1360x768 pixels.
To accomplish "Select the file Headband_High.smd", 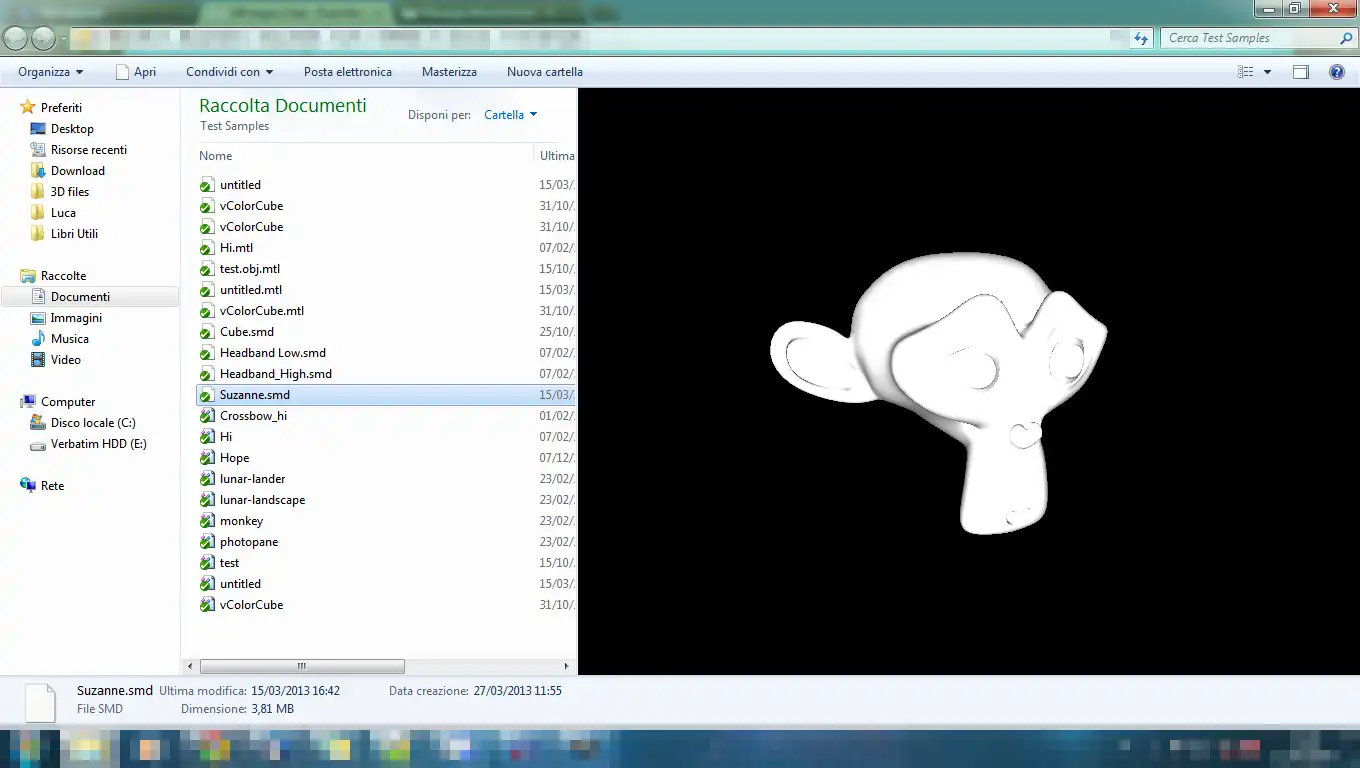I will (276, 374).
